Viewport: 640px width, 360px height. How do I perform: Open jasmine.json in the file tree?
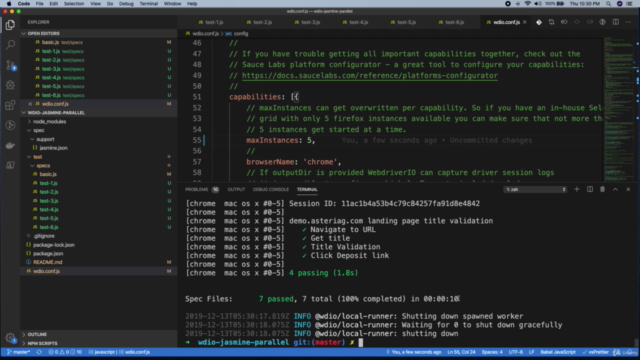(x=53, y=148)
